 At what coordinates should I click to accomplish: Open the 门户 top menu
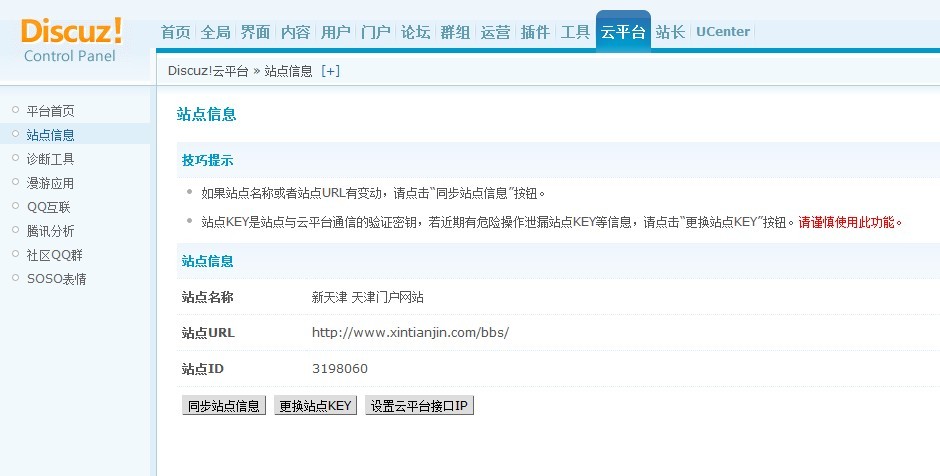[376, 32]
